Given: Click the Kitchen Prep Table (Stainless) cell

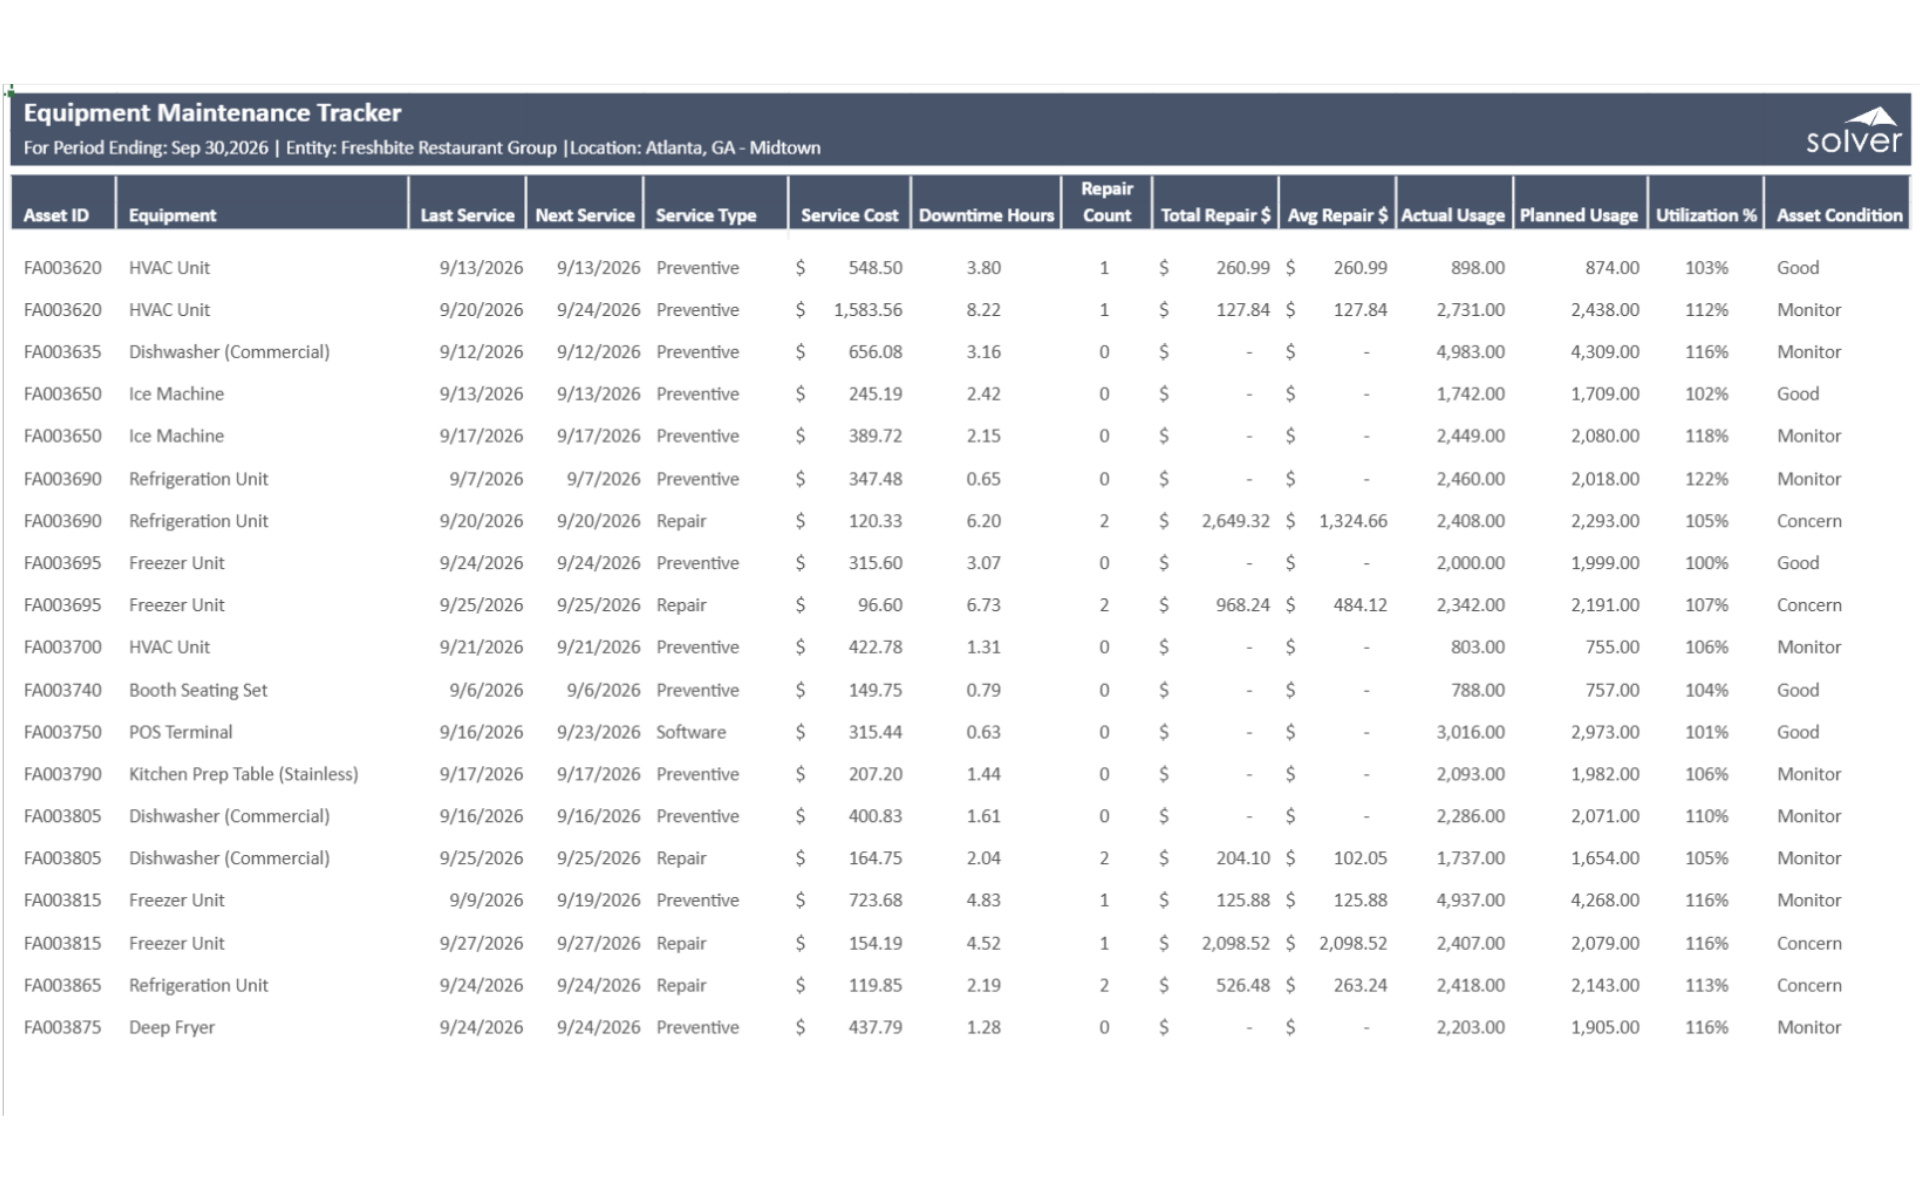Looking at the screenshot, I should [243, 774].
